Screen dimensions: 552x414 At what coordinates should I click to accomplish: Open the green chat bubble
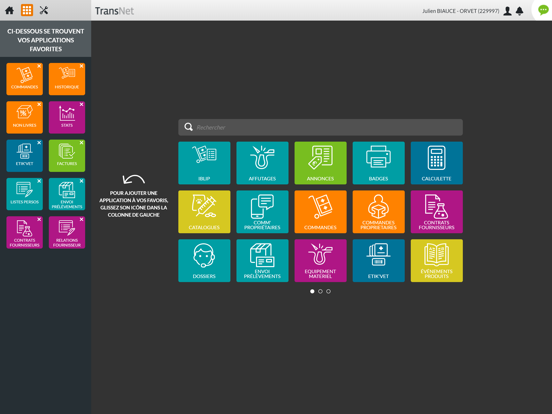[543, 10]
